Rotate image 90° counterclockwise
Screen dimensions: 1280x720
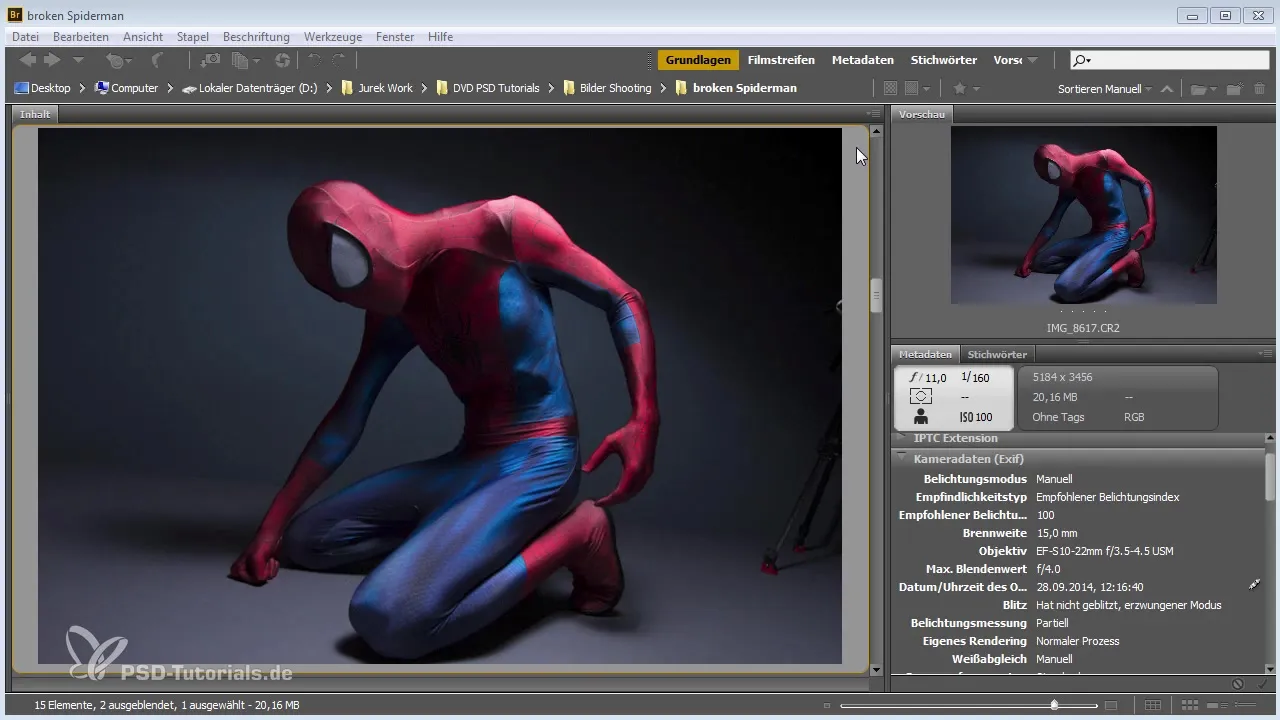[315, 61]
